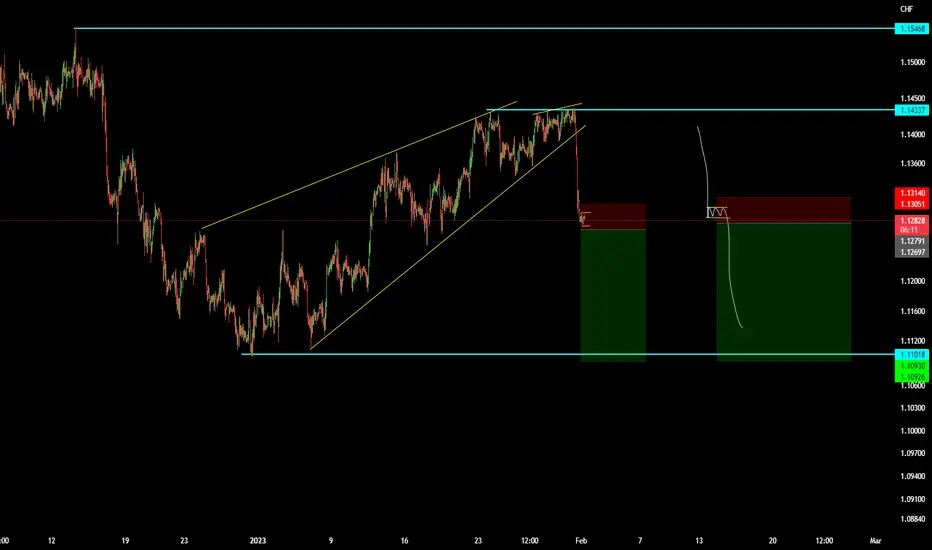This screenshot has width=932, height=550.
Task: Click the 19 date label on time axis
Action: pos(125,541)
